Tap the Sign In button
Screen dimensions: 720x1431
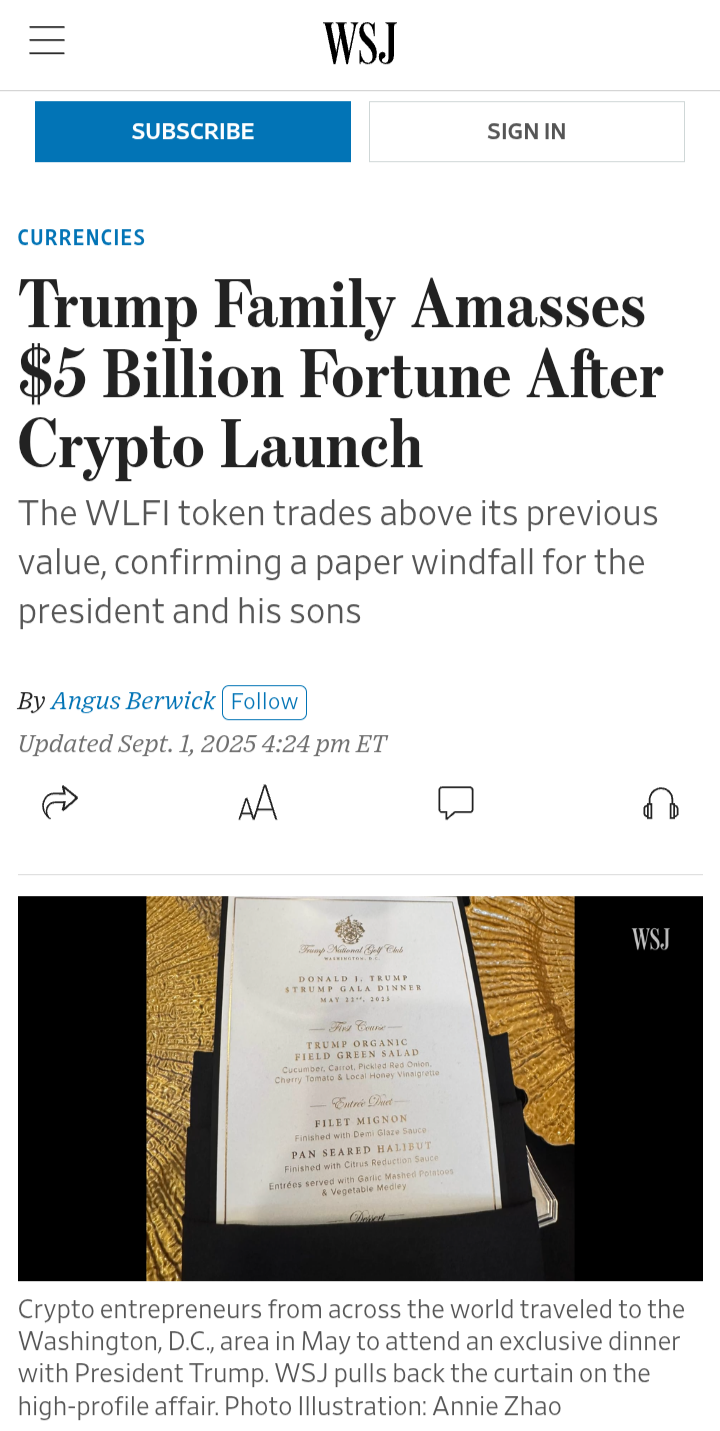coord(526,131)
